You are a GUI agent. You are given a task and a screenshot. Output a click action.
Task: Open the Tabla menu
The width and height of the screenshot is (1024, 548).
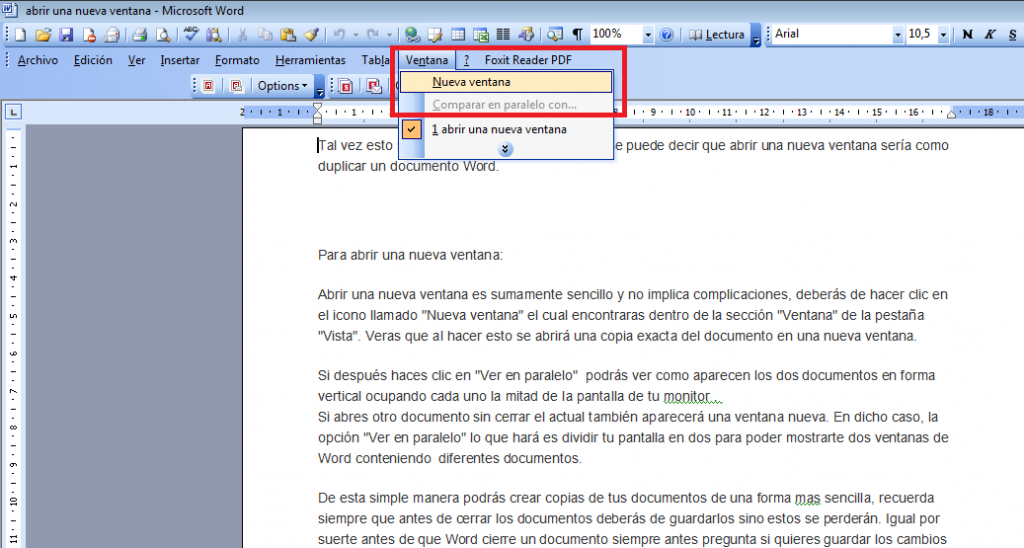tap(375, 60)
